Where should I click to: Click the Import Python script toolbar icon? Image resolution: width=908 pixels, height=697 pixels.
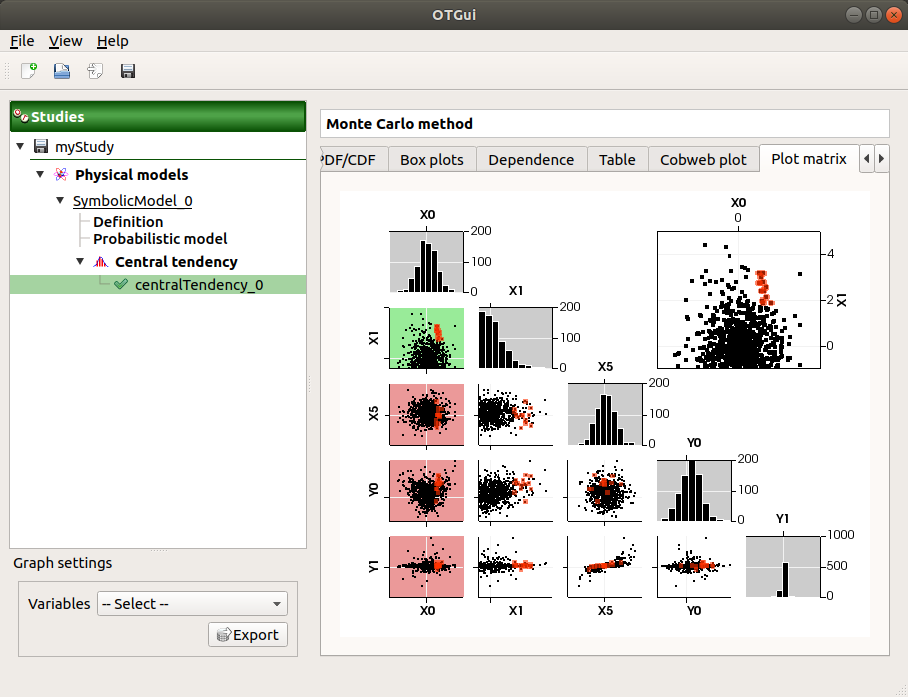[x=95, y=71]
